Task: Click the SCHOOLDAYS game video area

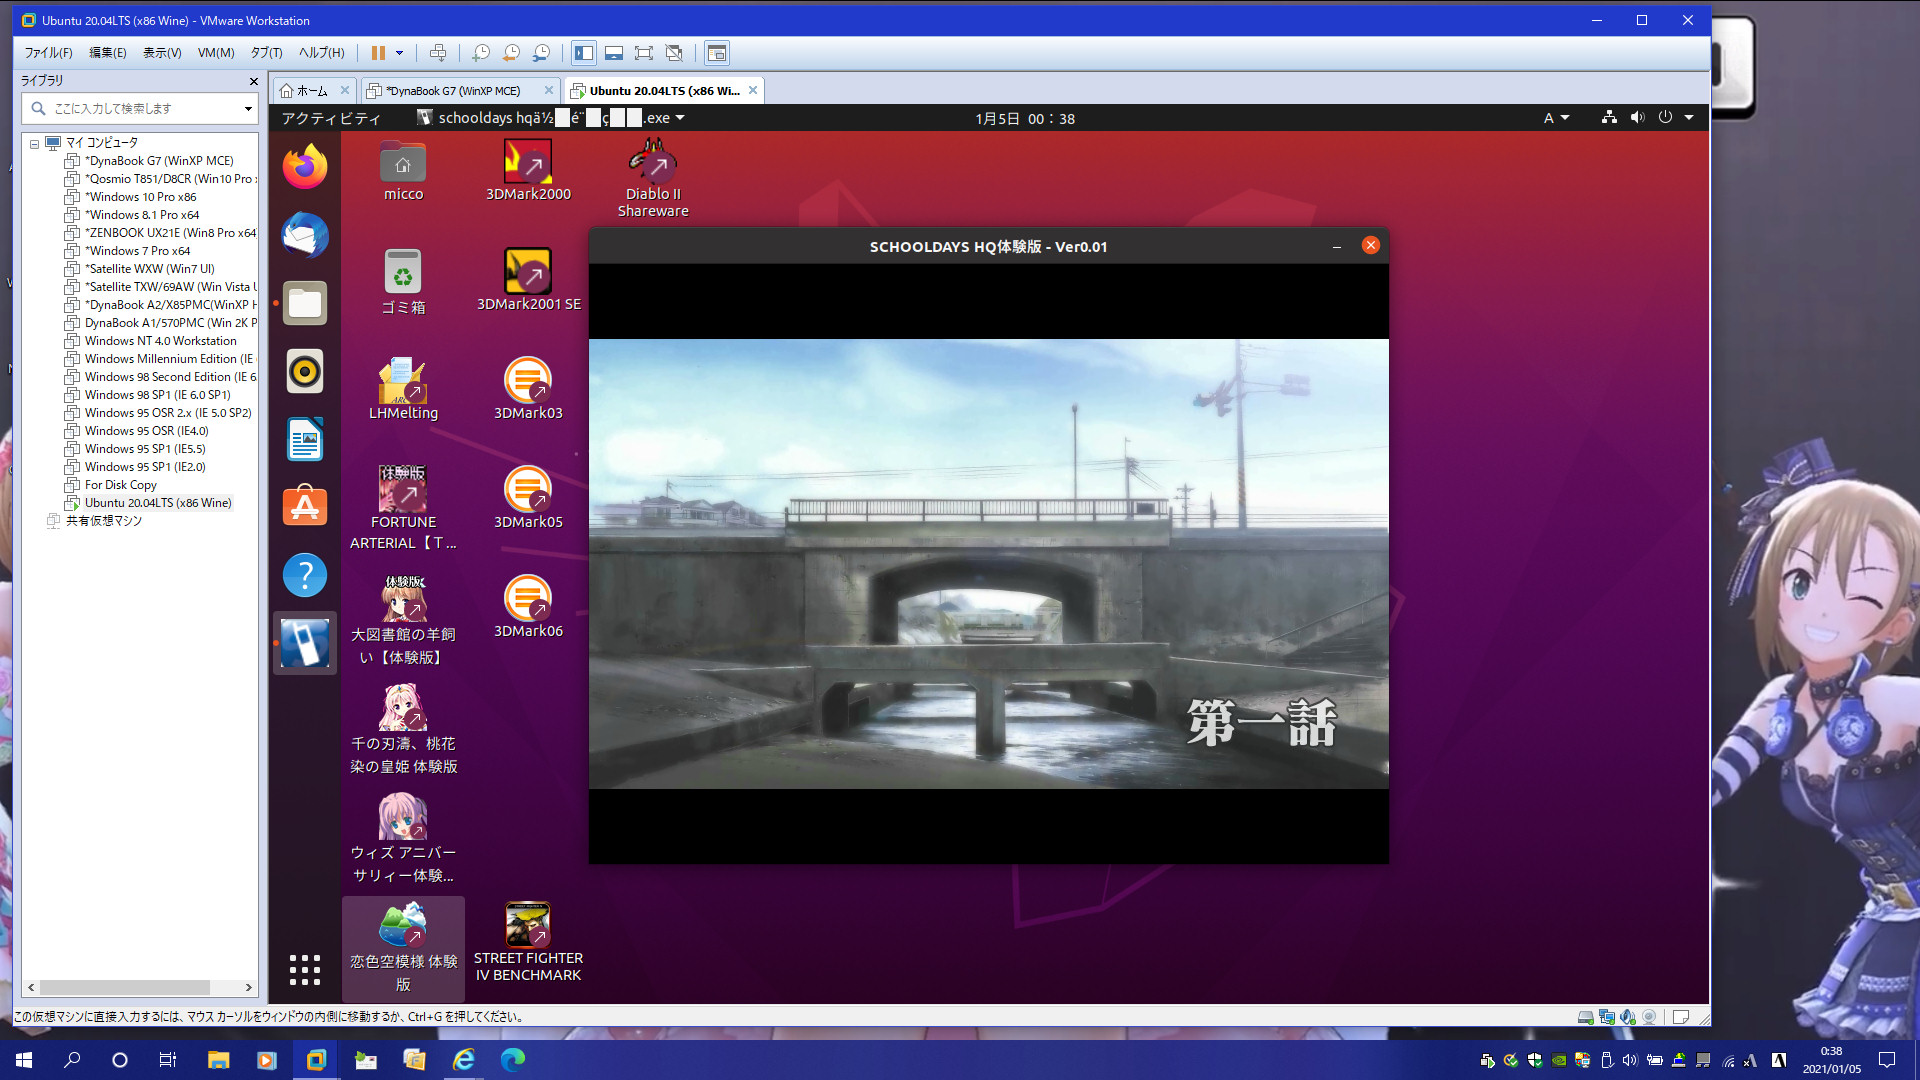Action: pyautogui.click(x=988, y=563)
